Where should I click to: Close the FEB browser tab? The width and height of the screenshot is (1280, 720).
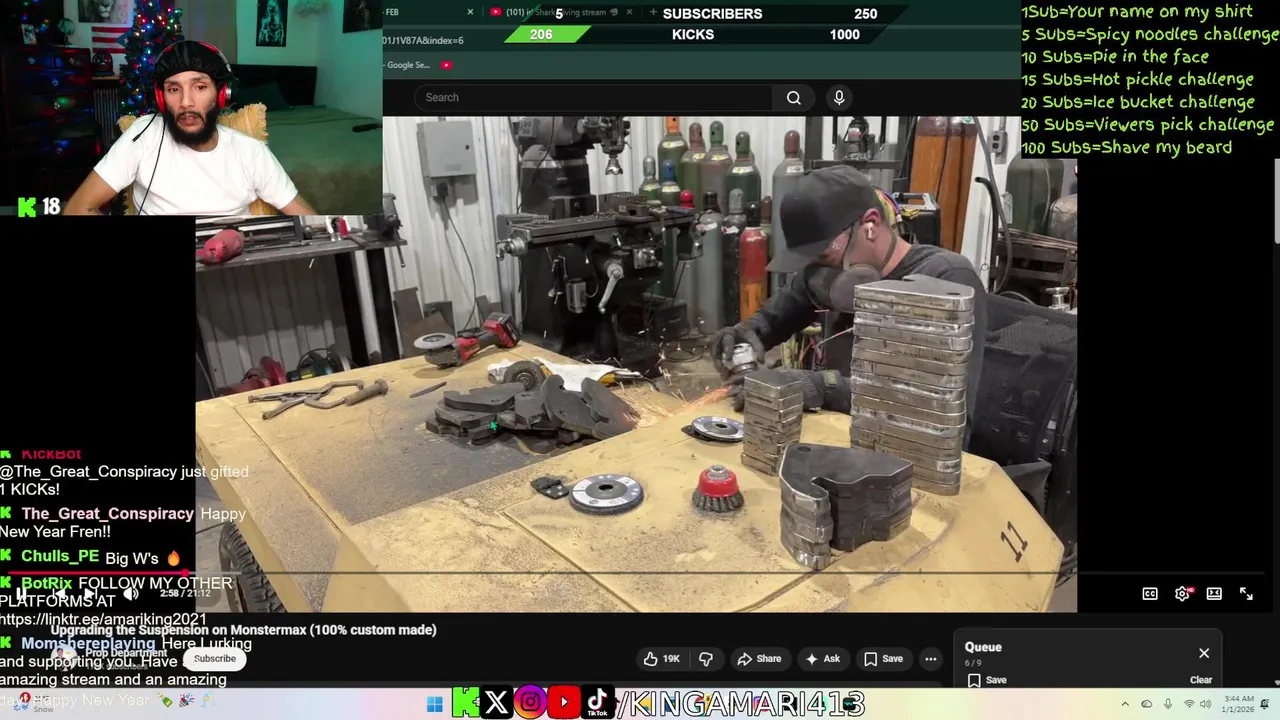coord(470,12)
